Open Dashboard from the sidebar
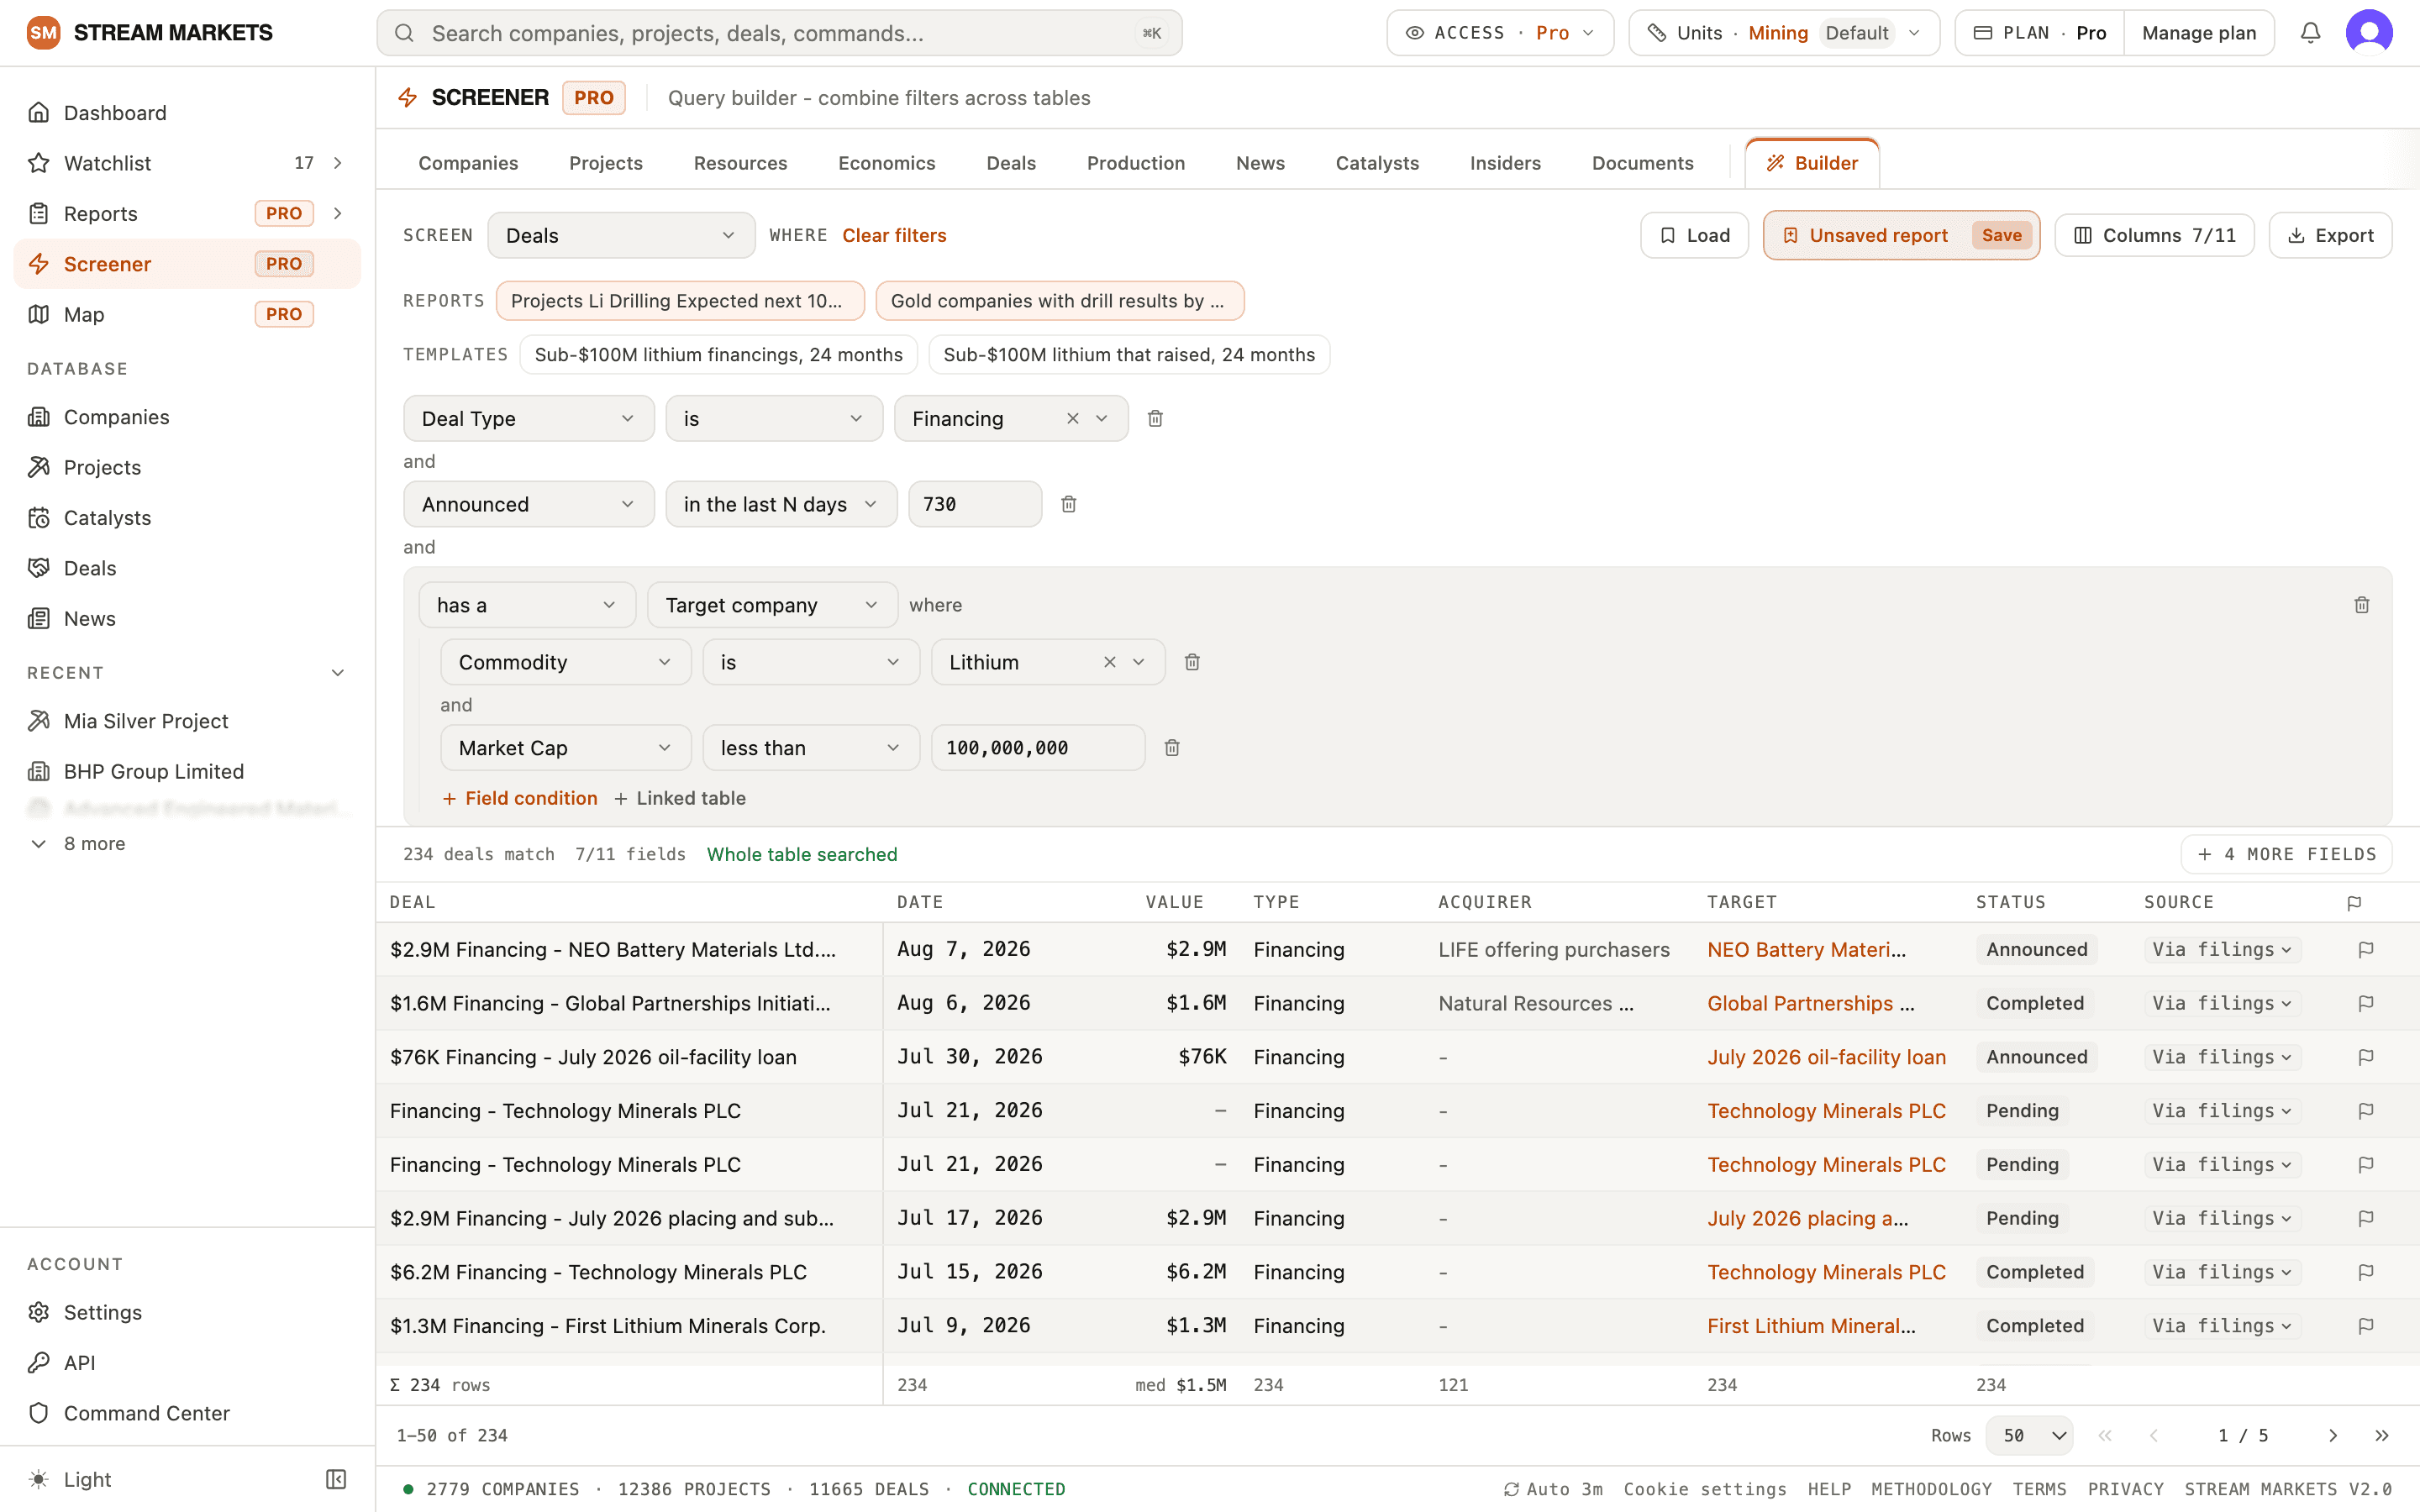Viewport: 2420px width, 1512px height. (x=187, y=113)
